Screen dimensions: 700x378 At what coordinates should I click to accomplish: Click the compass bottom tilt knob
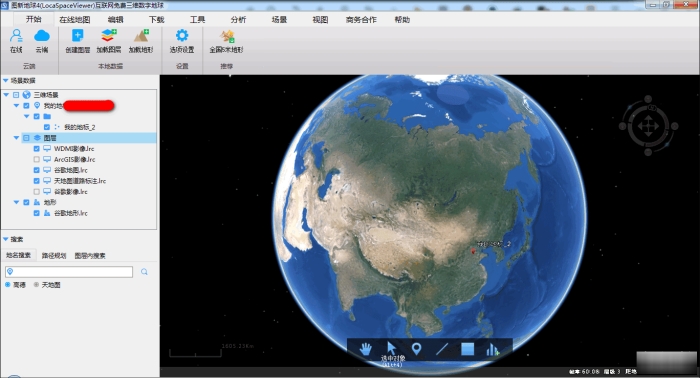[x=648, y=153]
